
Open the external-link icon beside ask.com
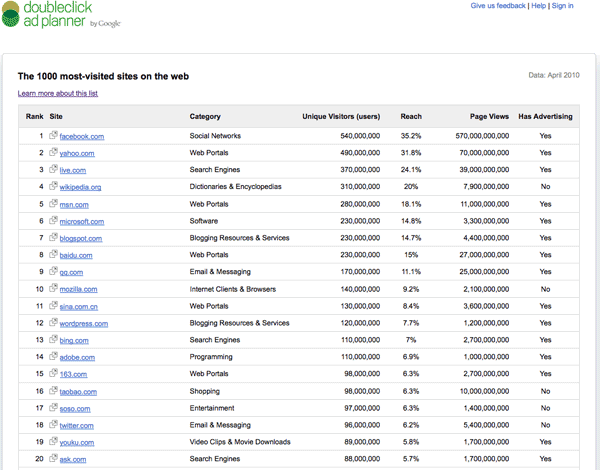pyautogui.click(x=53, y=457)
